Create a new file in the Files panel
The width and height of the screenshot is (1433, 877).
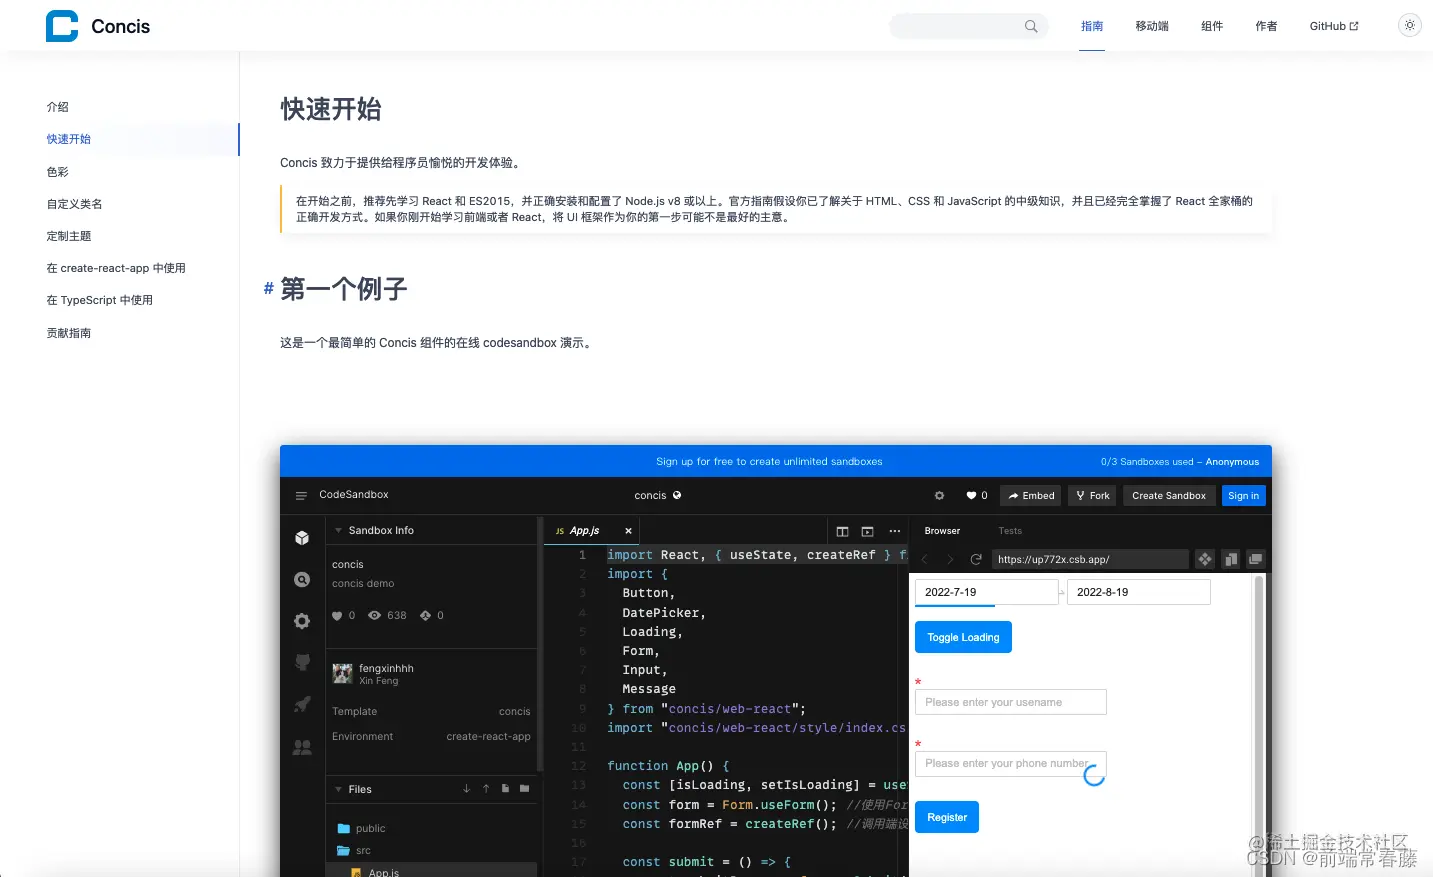505,789
